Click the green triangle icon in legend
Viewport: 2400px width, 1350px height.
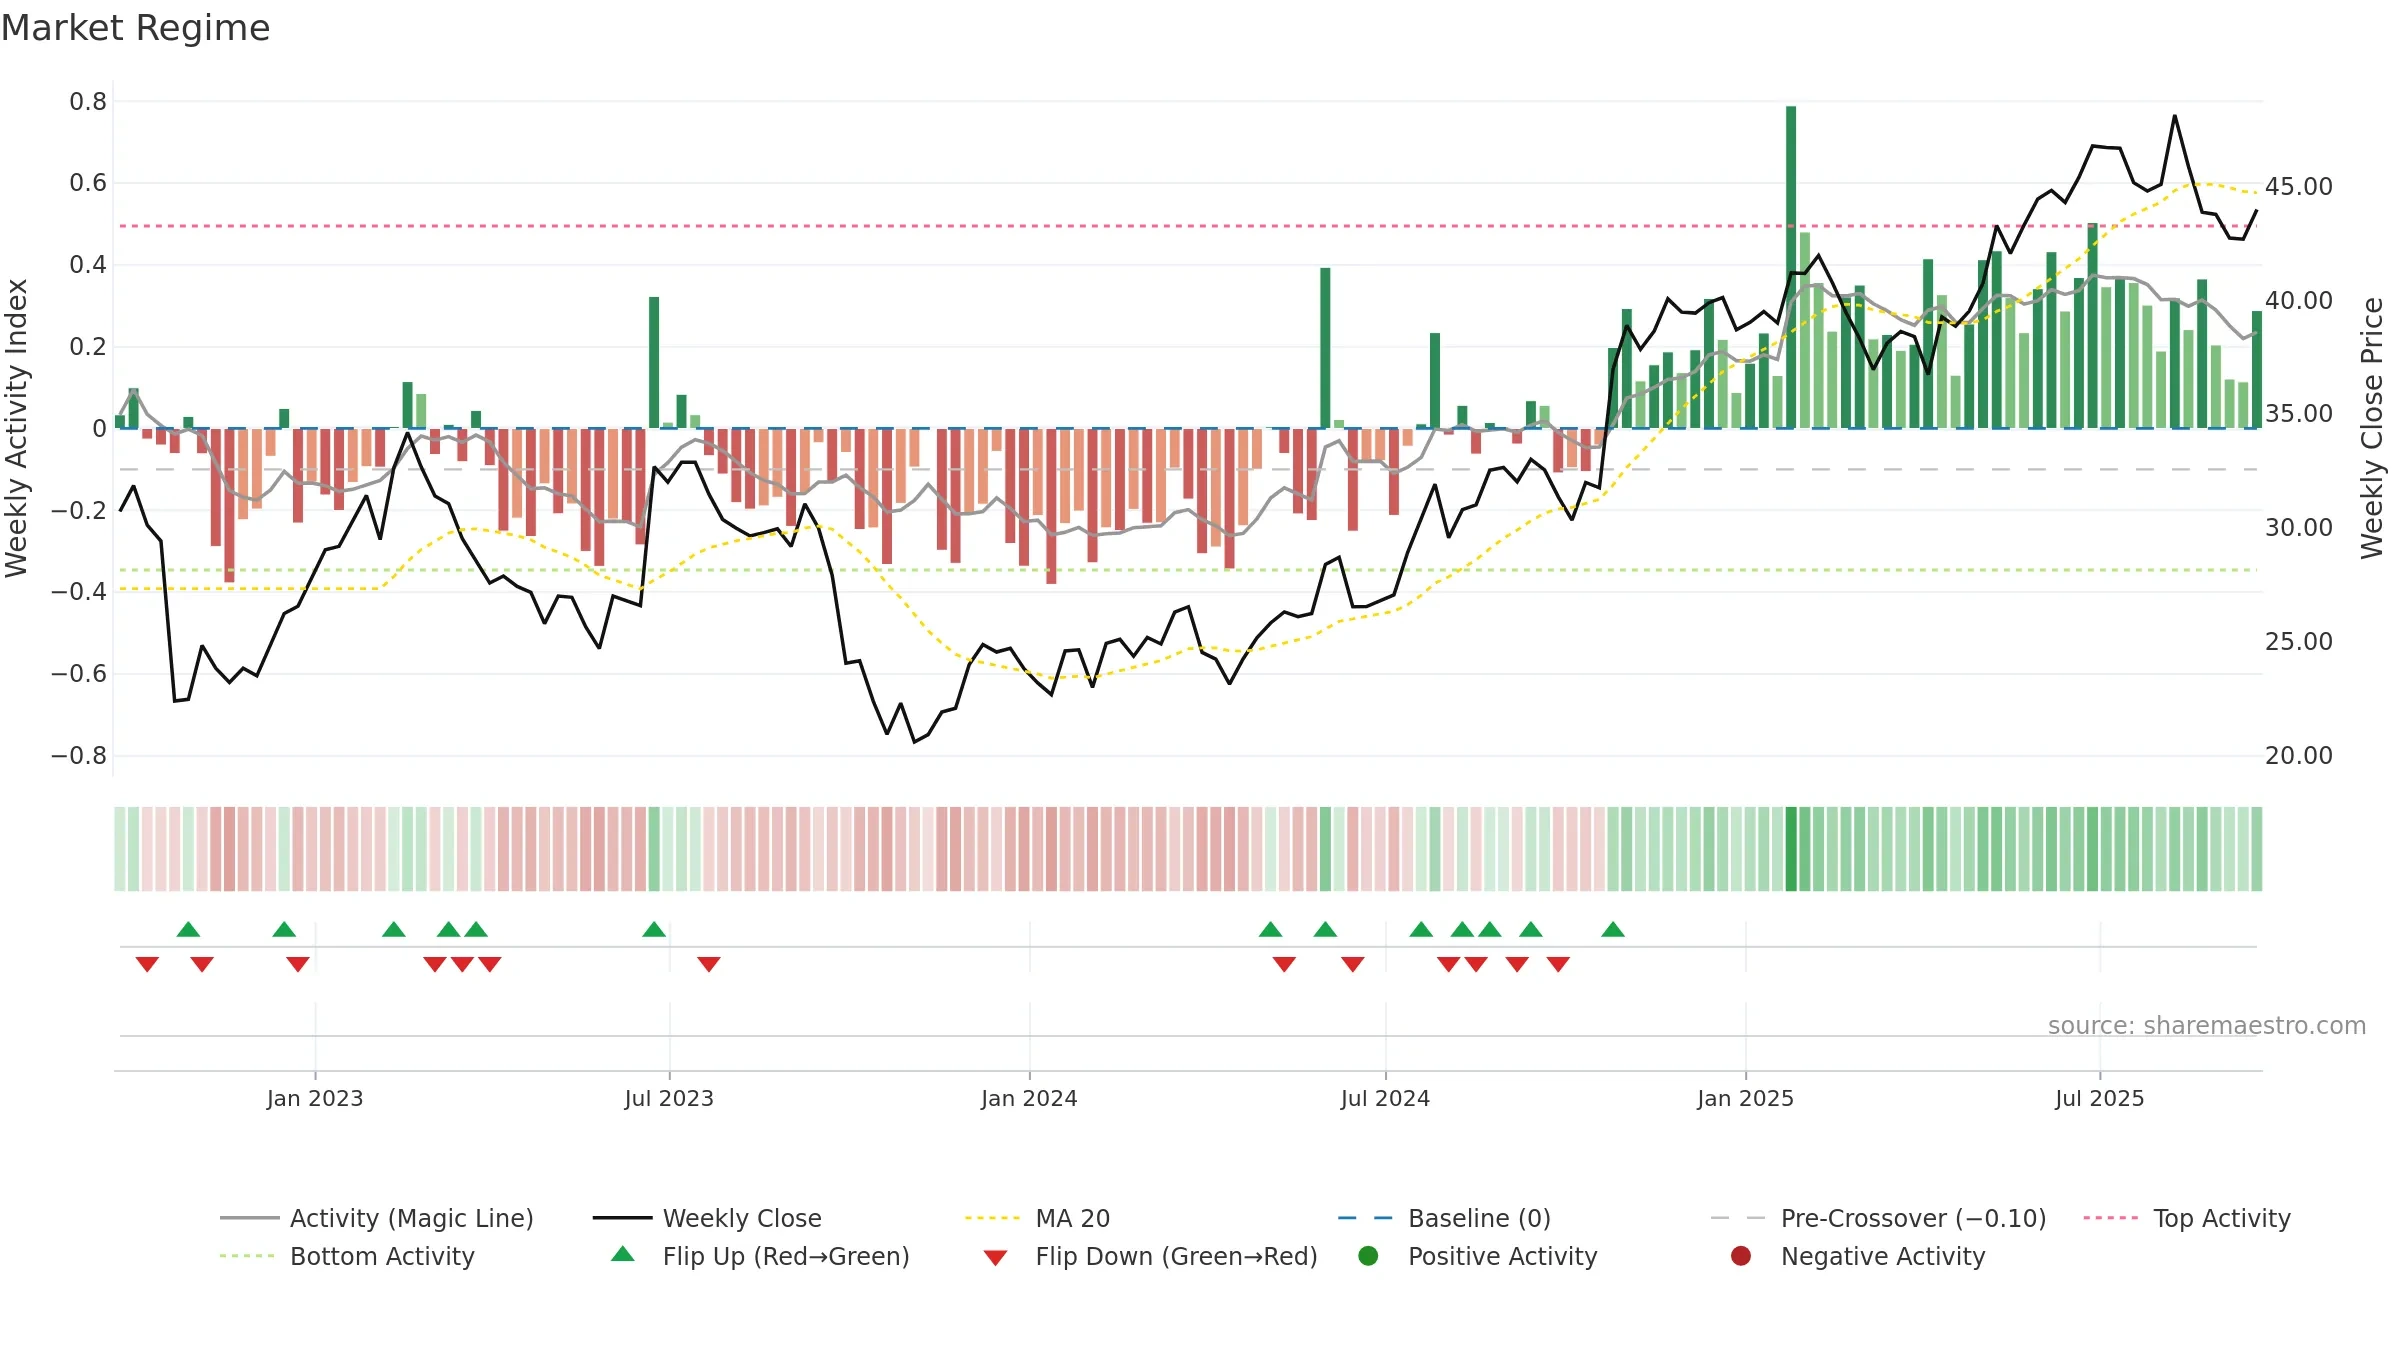tap(623, 1254)
